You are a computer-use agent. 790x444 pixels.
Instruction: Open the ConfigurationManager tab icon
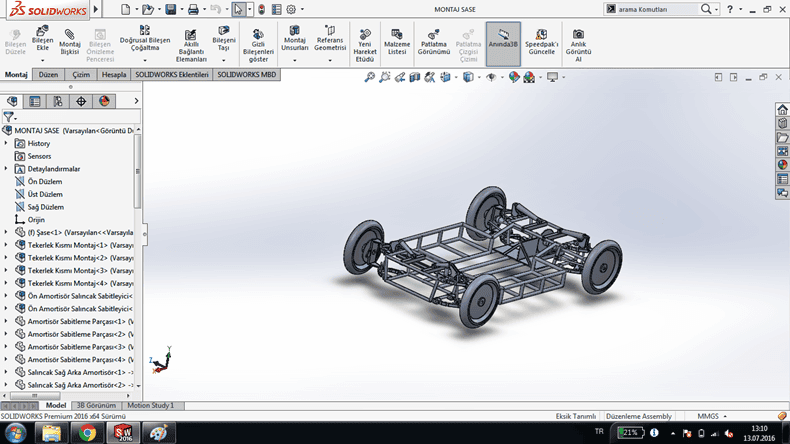pyautogui.click(x=58, y=101)
